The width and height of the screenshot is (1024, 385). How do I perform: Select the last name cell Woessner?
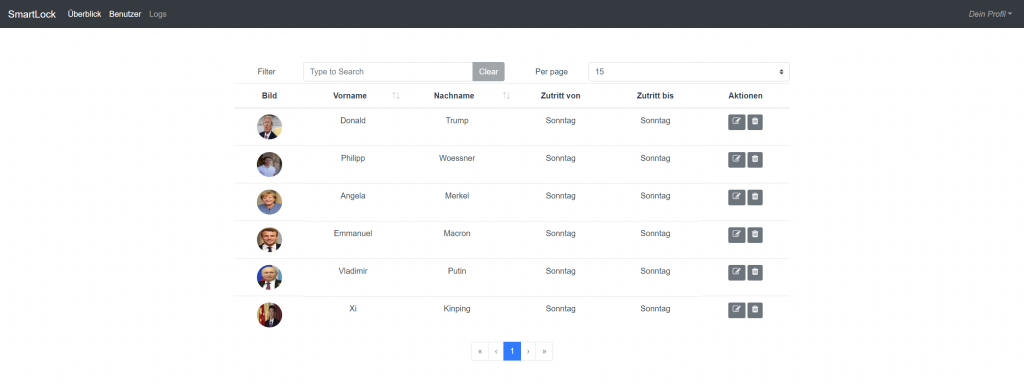click(x=457, y=159)
